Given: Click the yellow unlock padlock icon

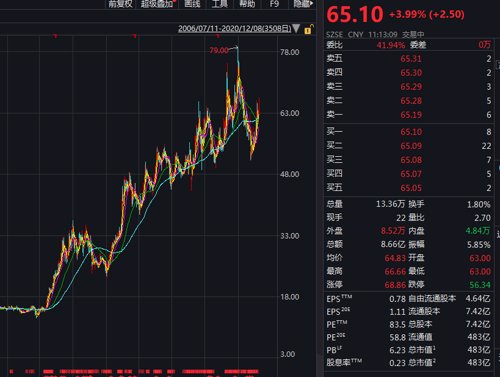Looking at the screenshot, I should coord(309,29).
